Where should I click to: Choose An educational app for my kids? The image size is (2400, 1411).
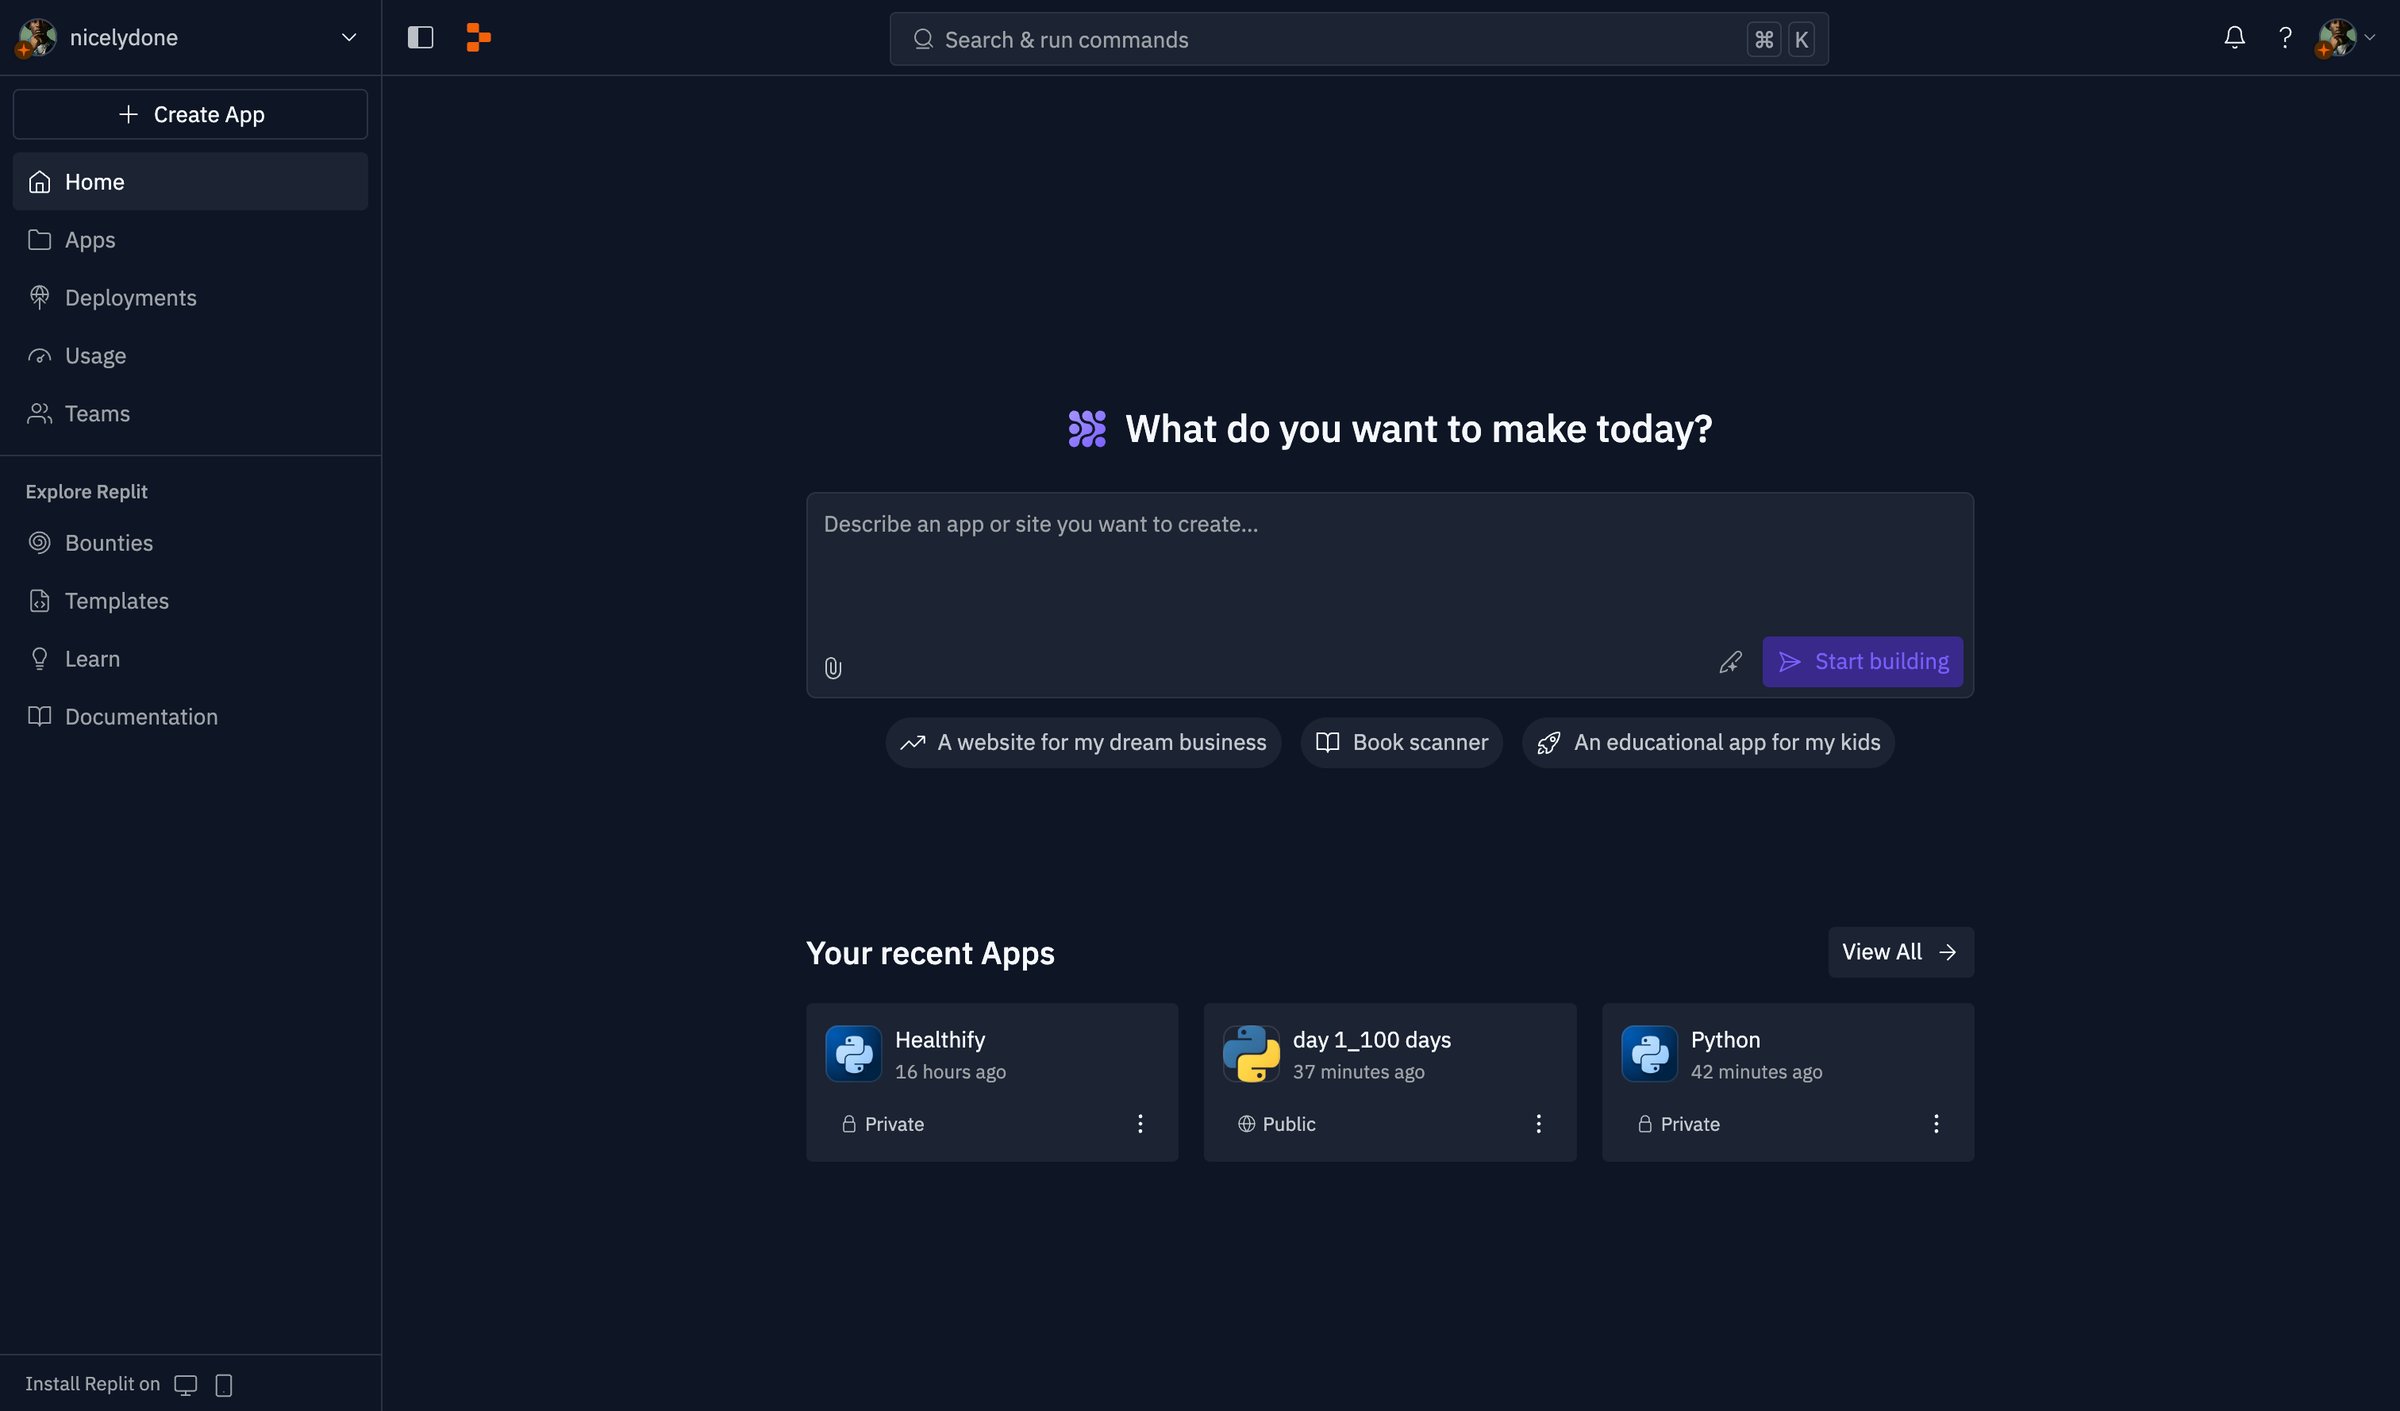point(1708,742)
